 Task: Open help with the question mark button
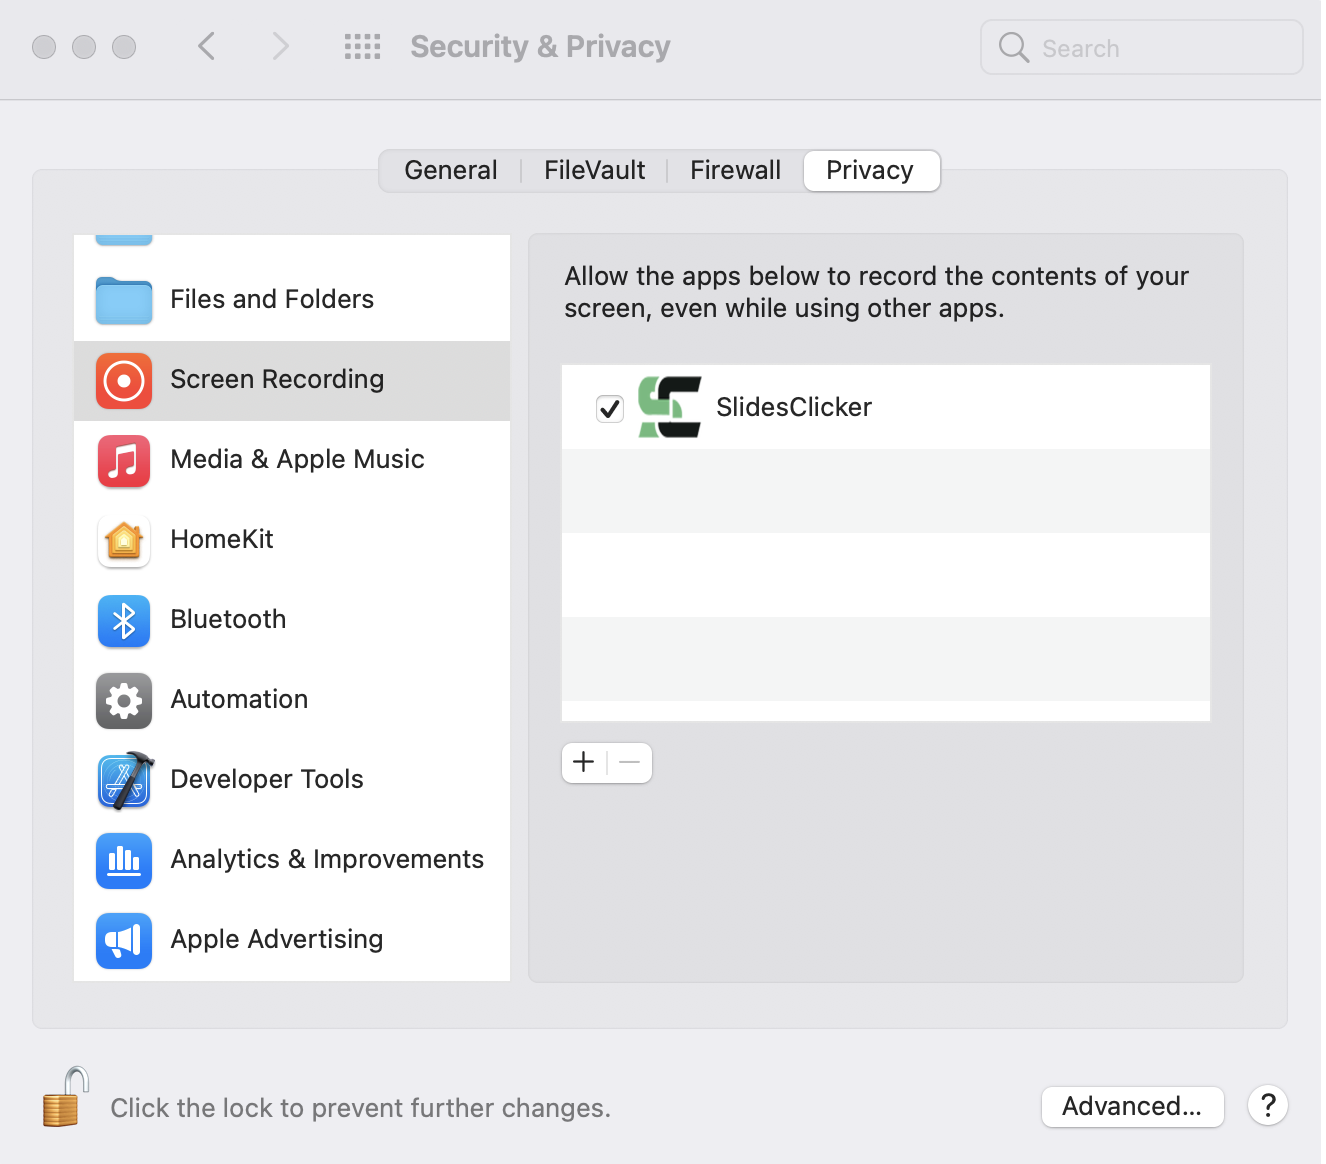pos(1268,1106)
